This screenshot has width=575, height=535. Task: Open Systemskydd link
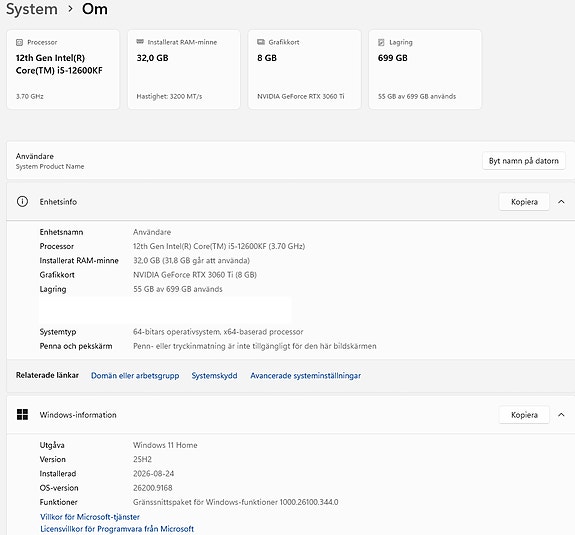pos(215,375)
